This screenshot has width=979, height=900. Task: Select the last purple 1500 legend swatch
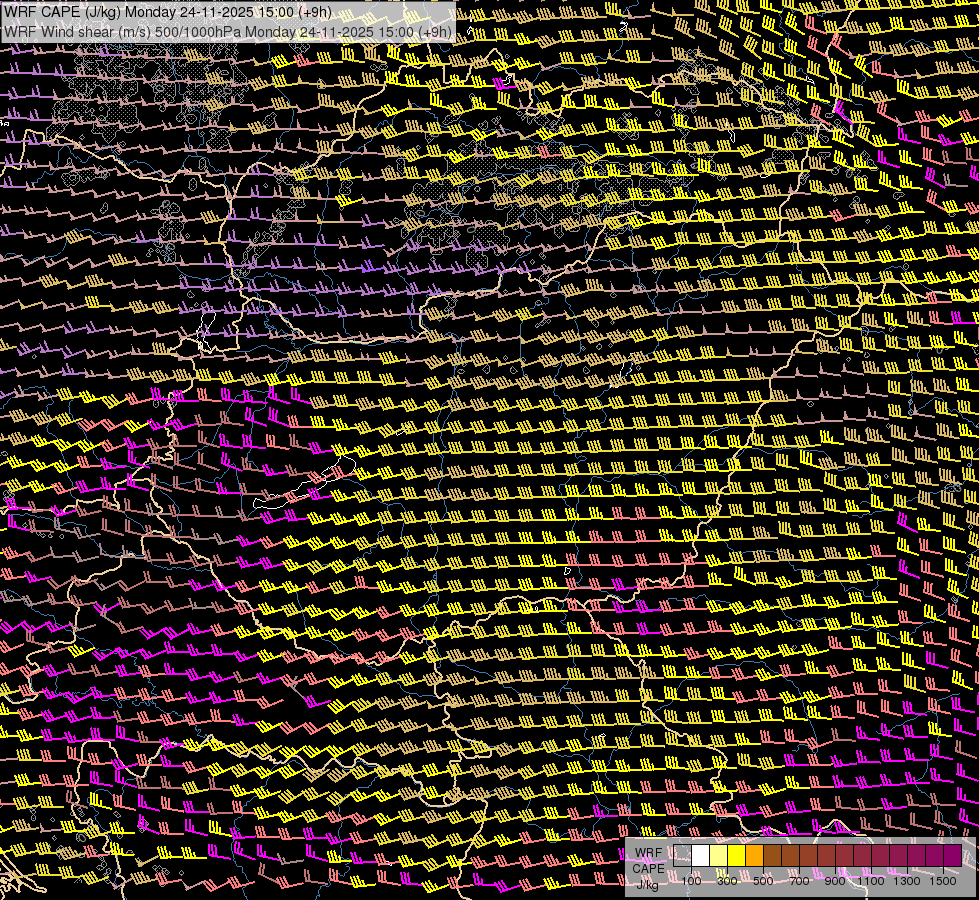pos(953,856)
